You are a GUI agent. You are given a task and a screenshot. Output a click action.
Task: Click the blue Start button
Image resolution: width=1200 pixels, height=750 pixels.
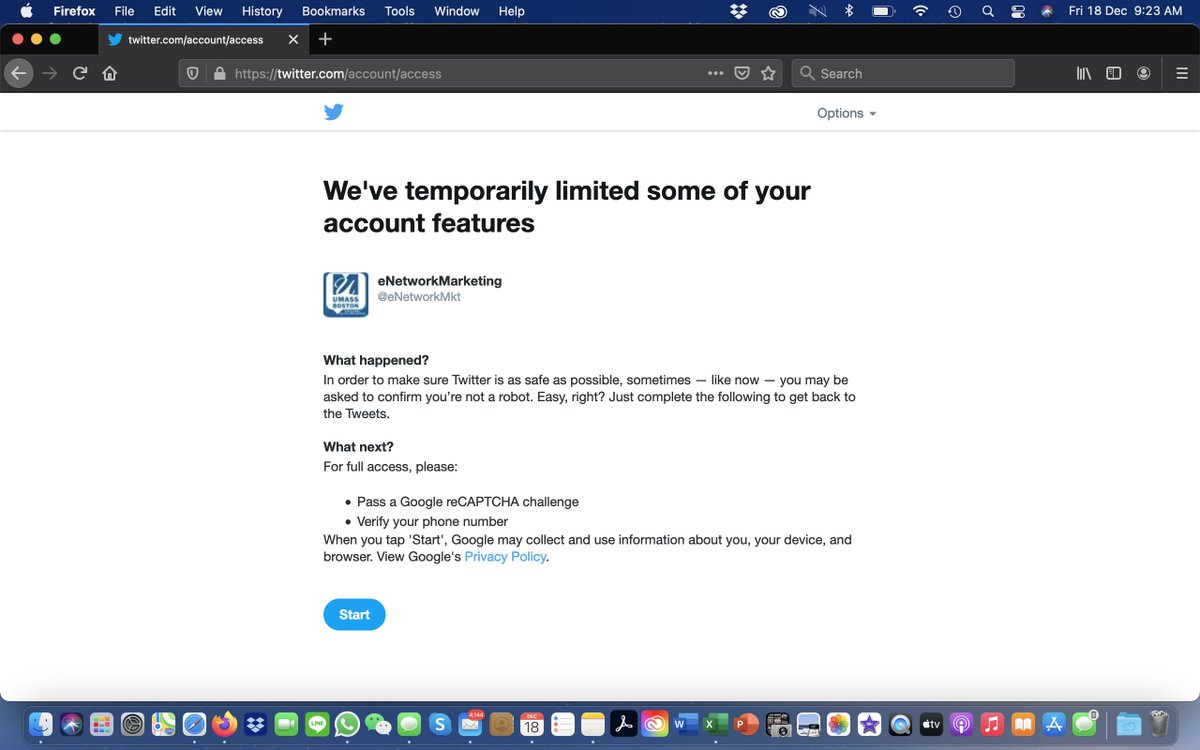pyautogui.click(x=354, y=614)
